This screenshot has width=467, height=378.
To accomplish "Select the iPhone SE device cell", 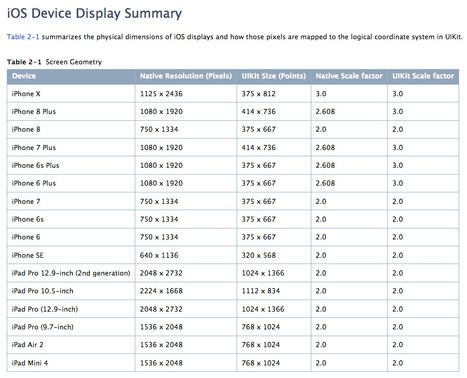I will [71, 255].
